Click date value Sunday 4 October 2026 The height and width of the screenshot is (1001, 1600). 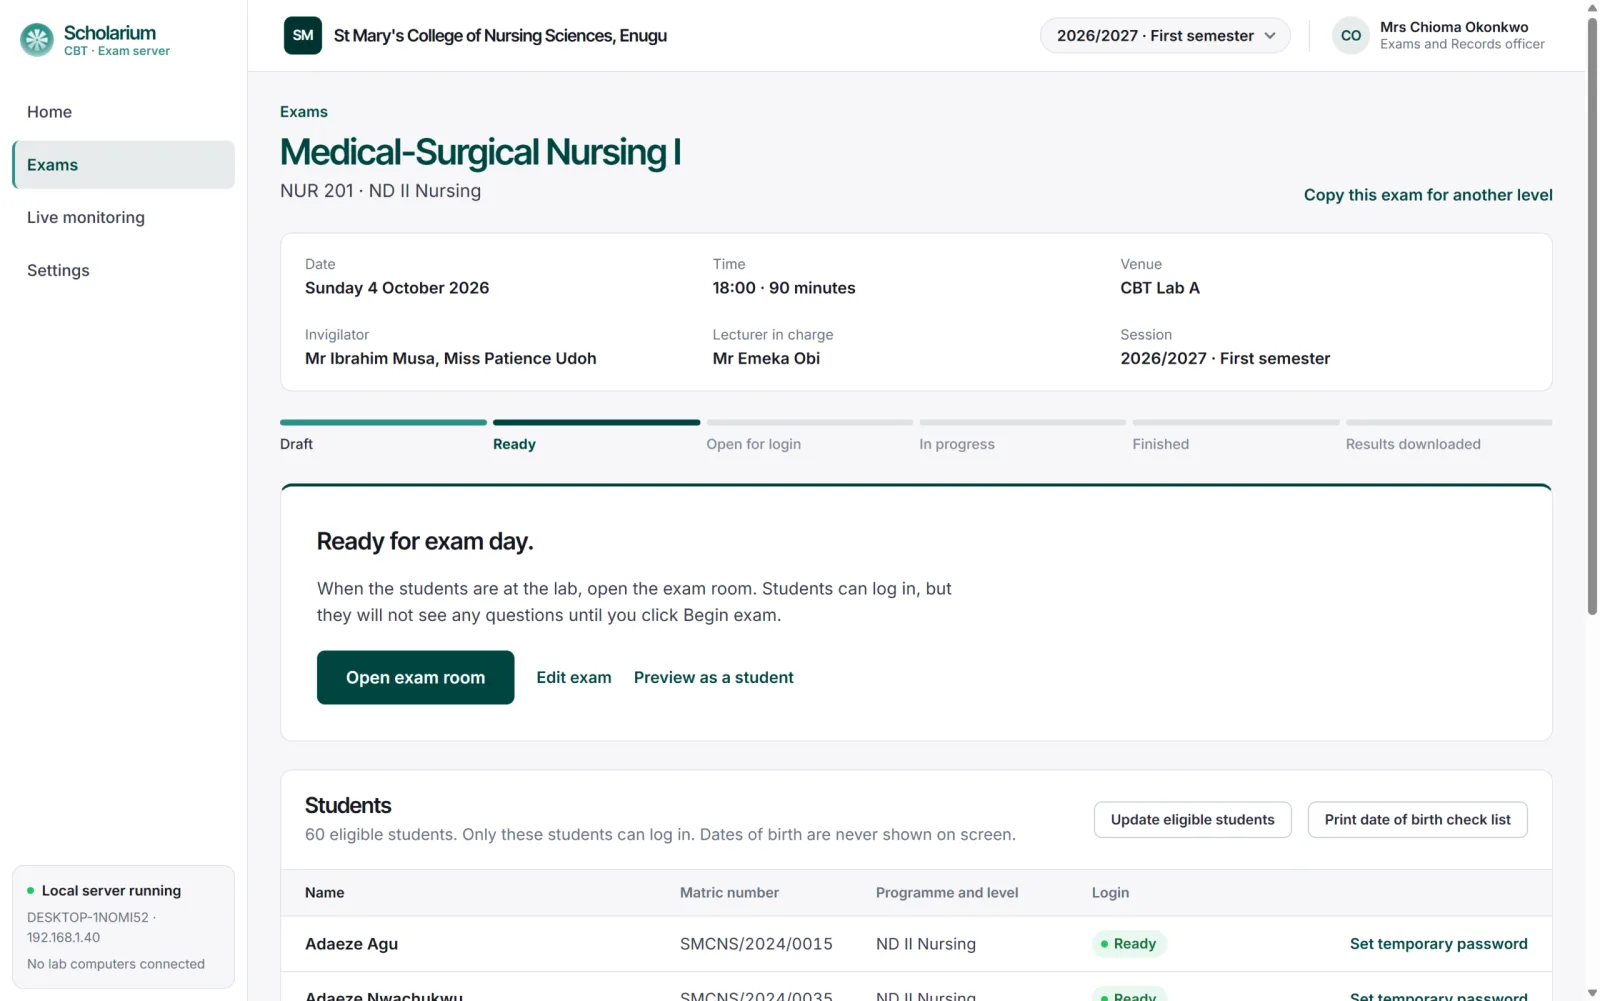click(397, 288)
